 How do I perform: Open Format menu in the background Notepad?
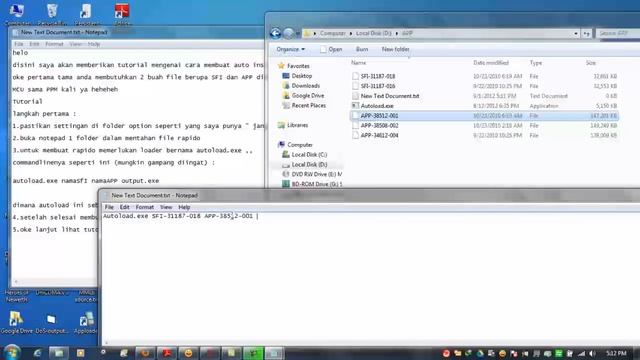pos(54,44)
